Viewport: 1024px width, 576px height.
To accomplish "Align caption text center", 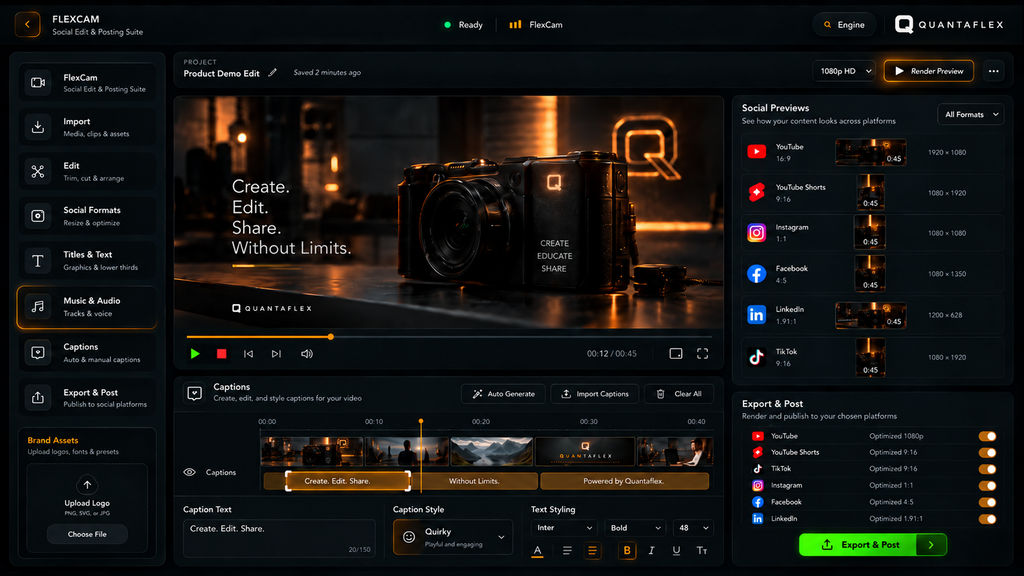I will (x=592, y=551).
